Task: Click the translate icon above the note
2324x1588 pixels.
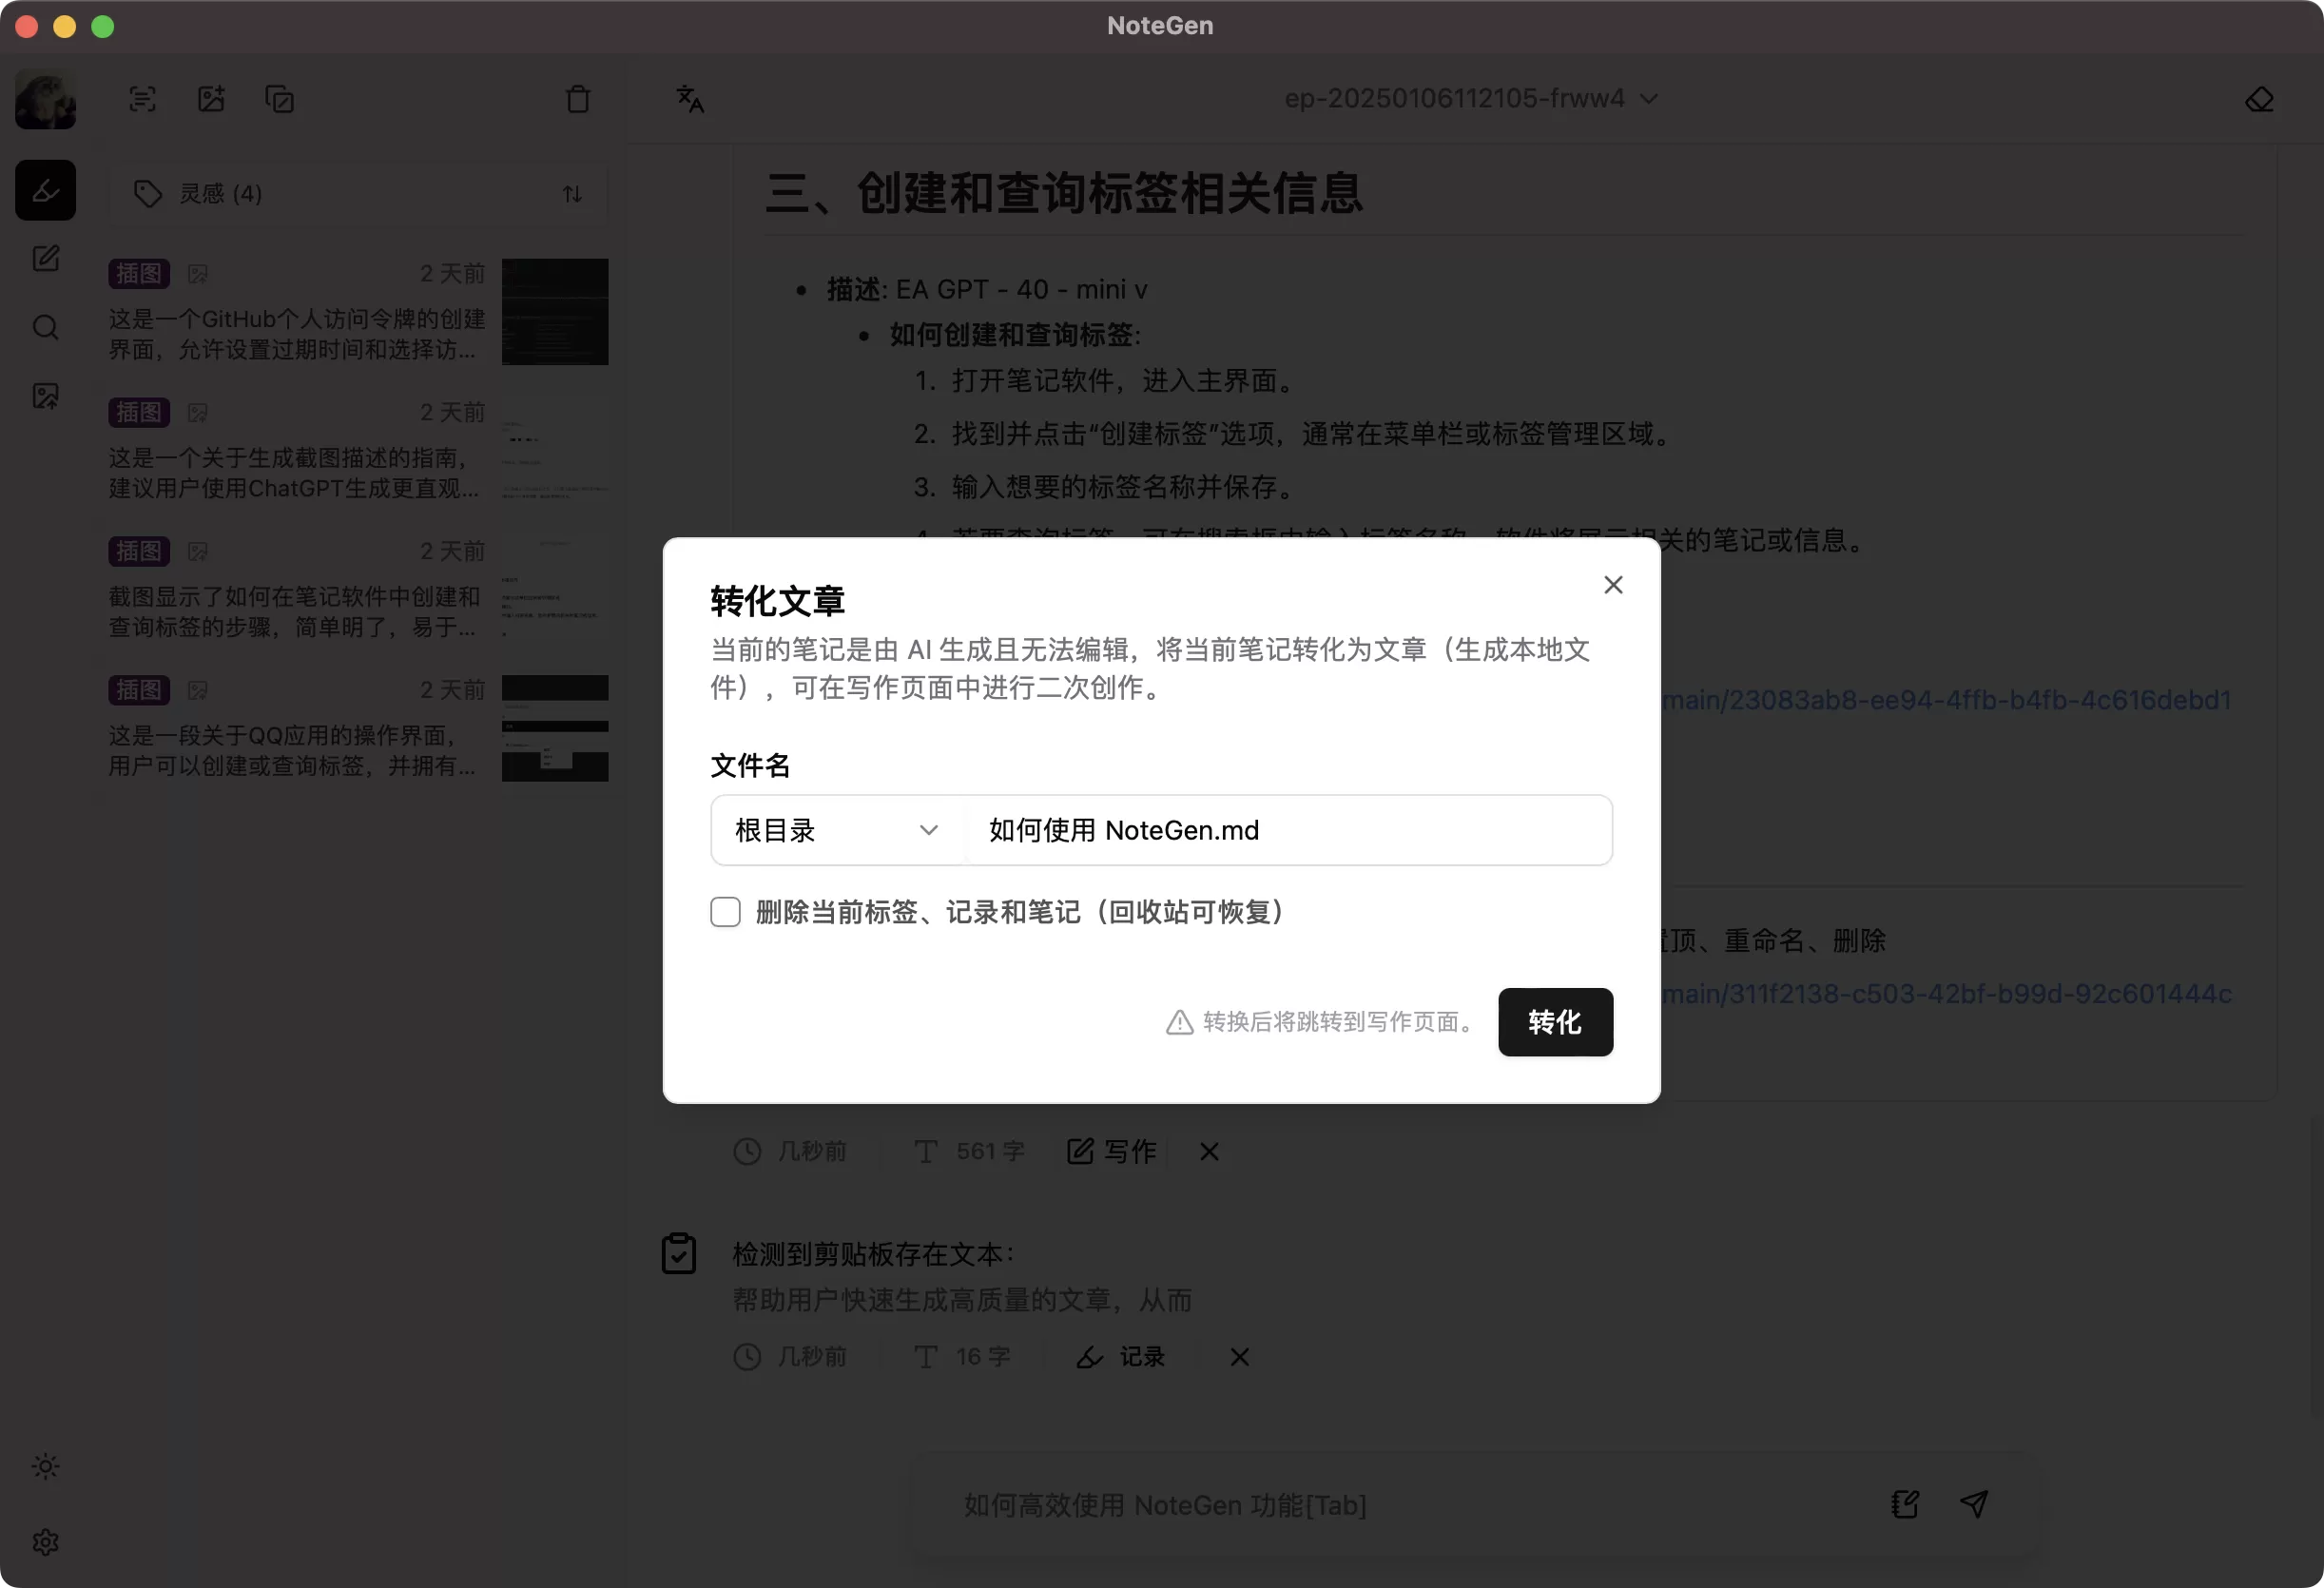Action: coord(689,98)
